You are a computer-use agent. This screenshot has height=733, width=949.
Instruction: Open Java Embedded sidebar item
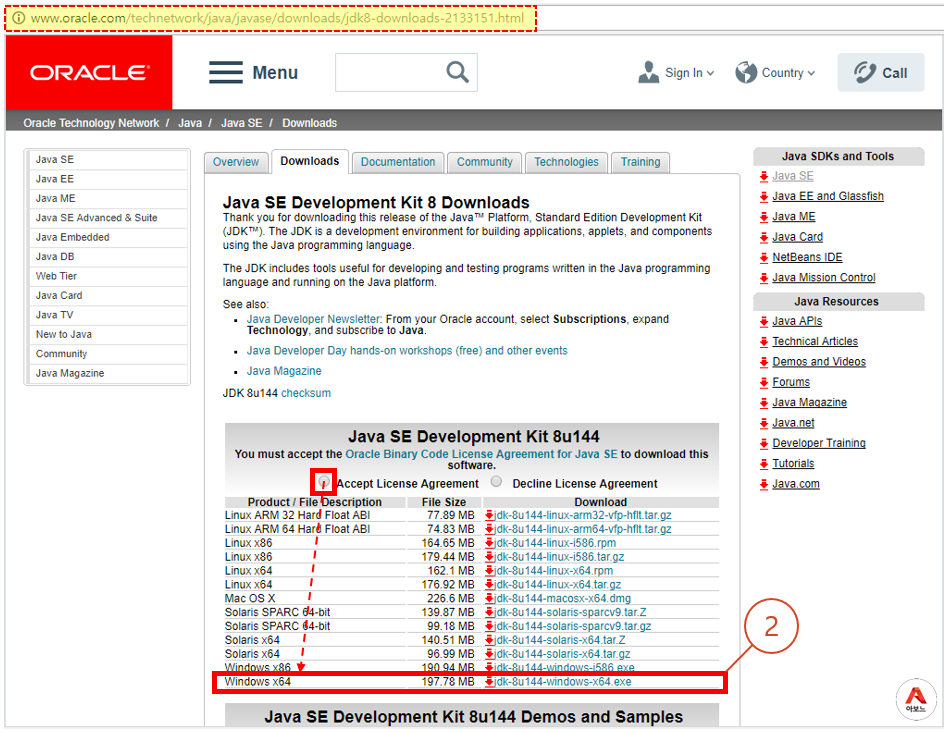(x=108, y=237)
